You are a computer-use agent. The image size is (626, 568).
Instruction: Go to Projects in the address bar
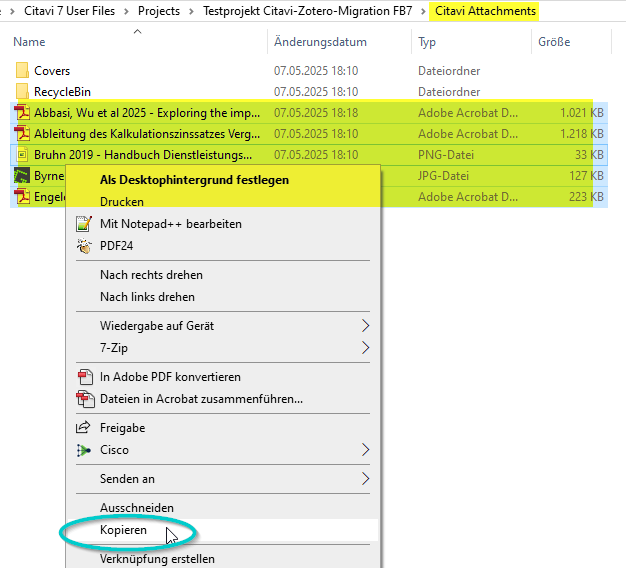coord(159,11)
